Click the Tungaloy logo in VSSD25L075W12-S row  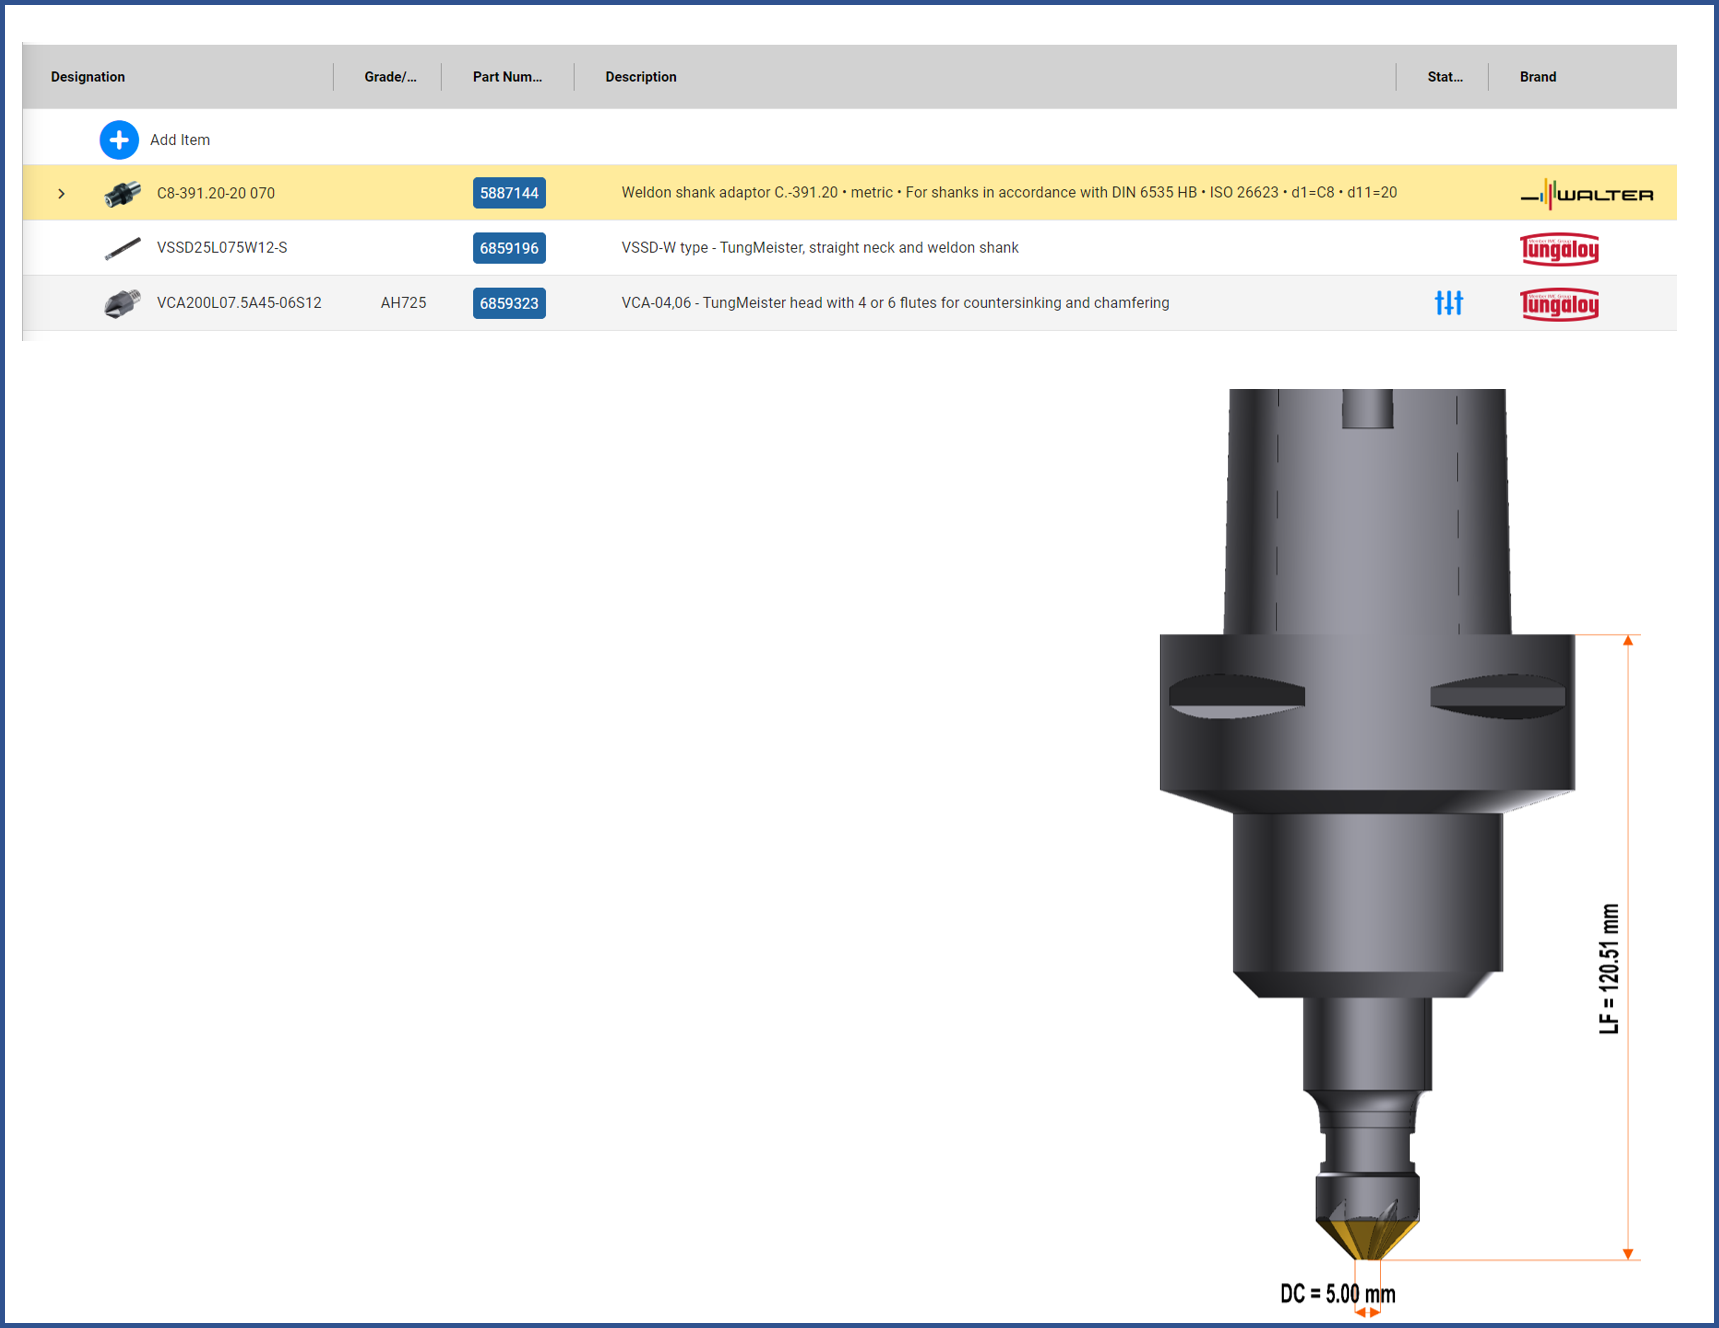click(x=1559, y=249)
